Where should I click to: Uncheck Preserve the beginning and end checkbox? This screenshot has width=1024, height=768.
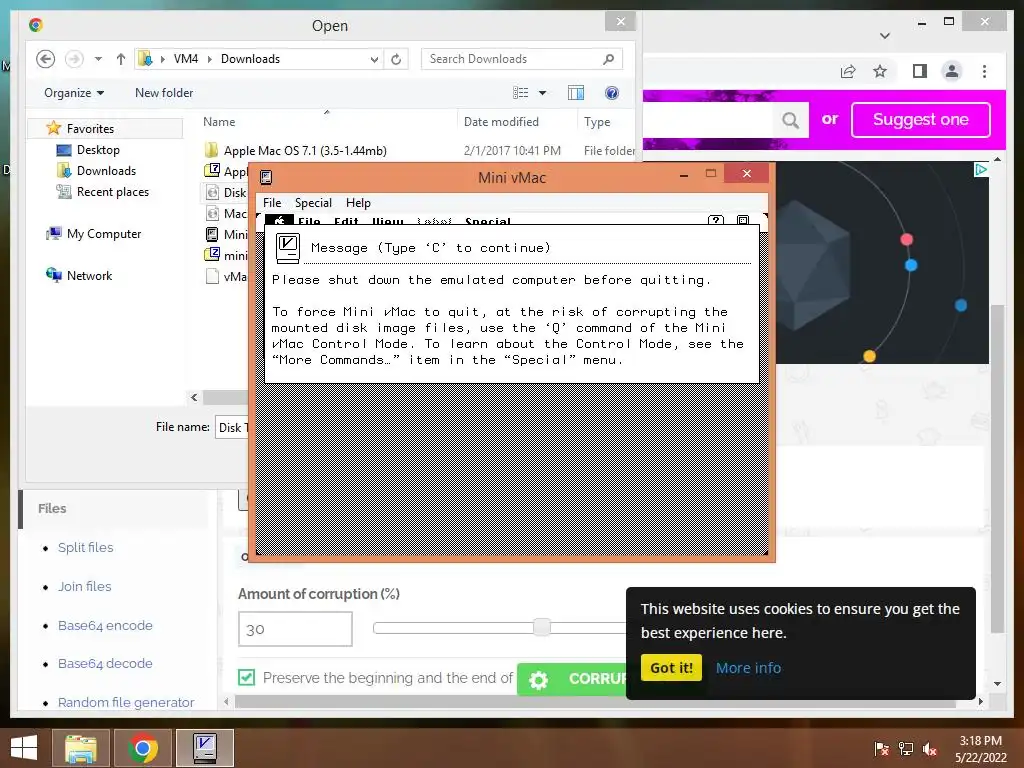click(x=246, y=677)
